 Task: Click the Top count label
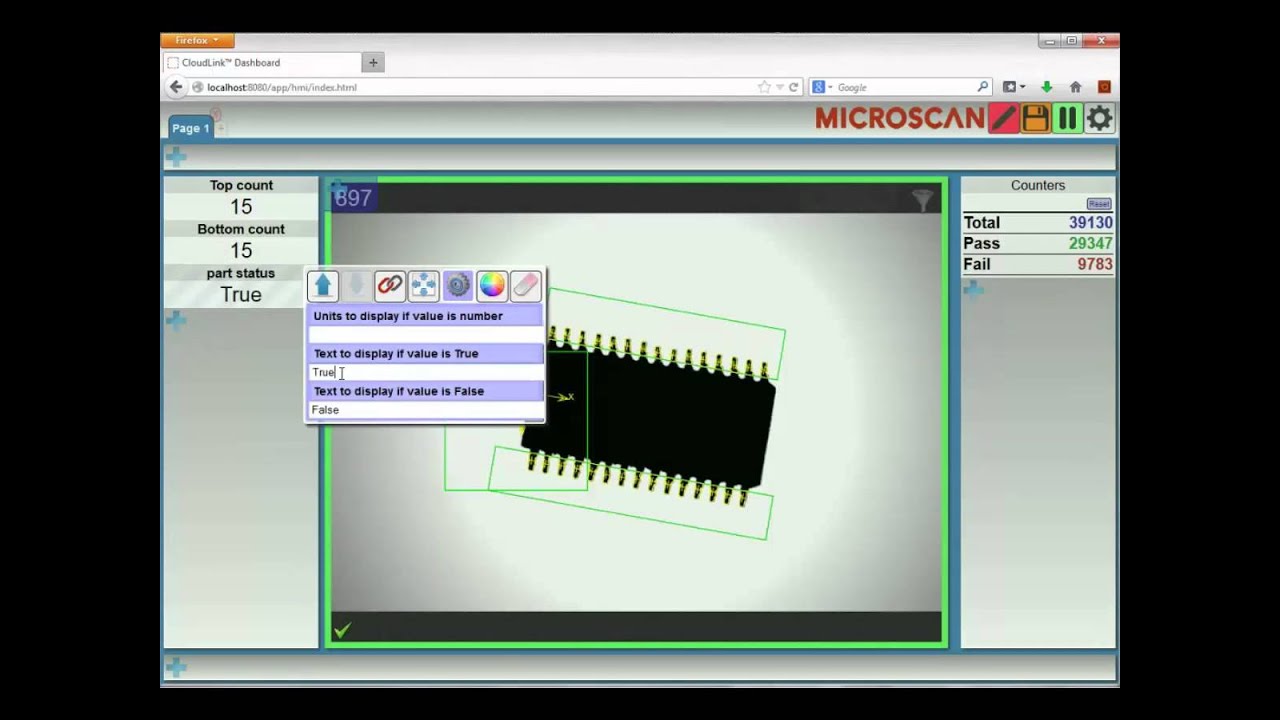241,185
